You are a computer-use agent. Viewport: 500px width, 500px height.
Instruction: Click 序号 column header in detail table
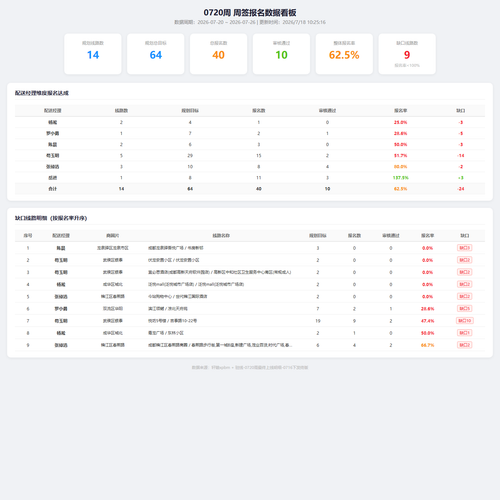(28, 236)
